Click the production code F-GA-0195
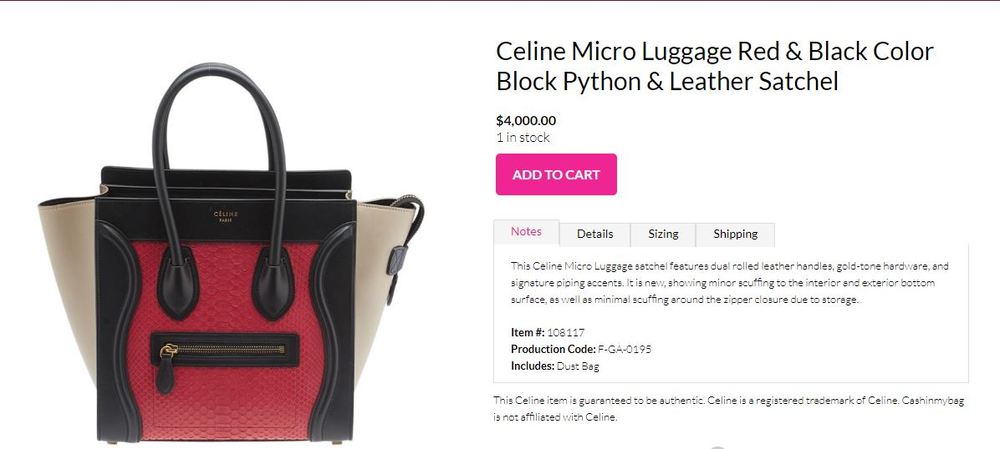1000x449 pixels. click(x=624, y=349)
